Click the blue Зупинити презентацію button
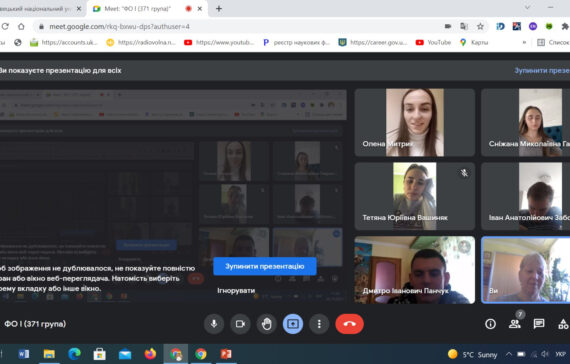 (265, 266)
